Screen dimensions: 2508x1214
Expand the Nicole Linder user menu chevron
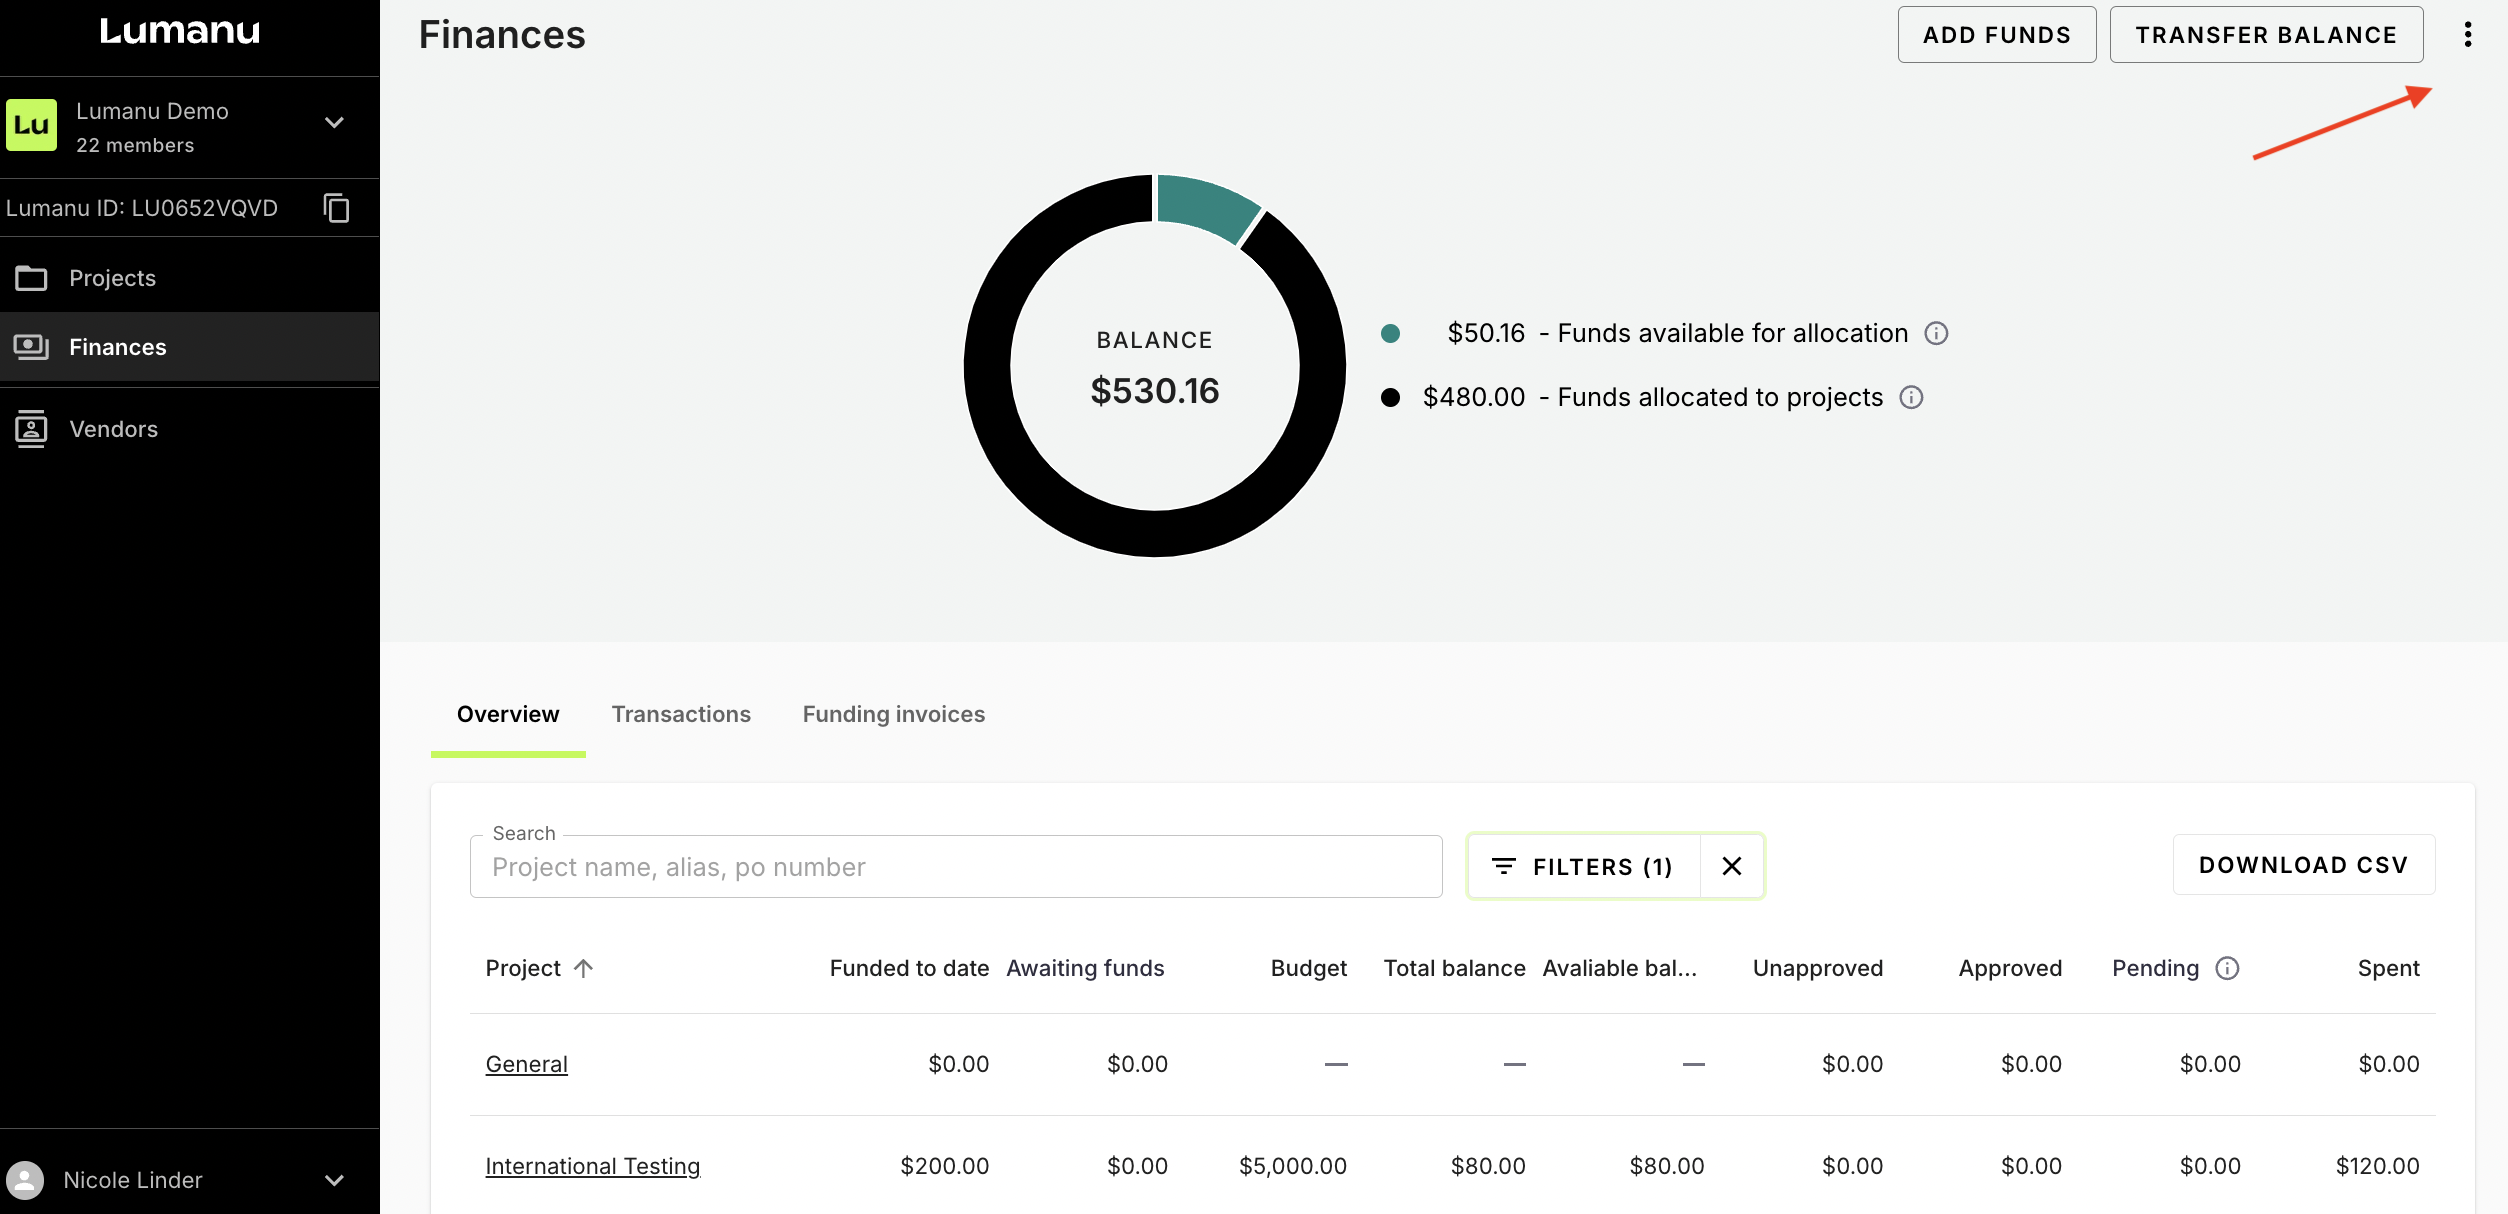tap(334, 1180)
